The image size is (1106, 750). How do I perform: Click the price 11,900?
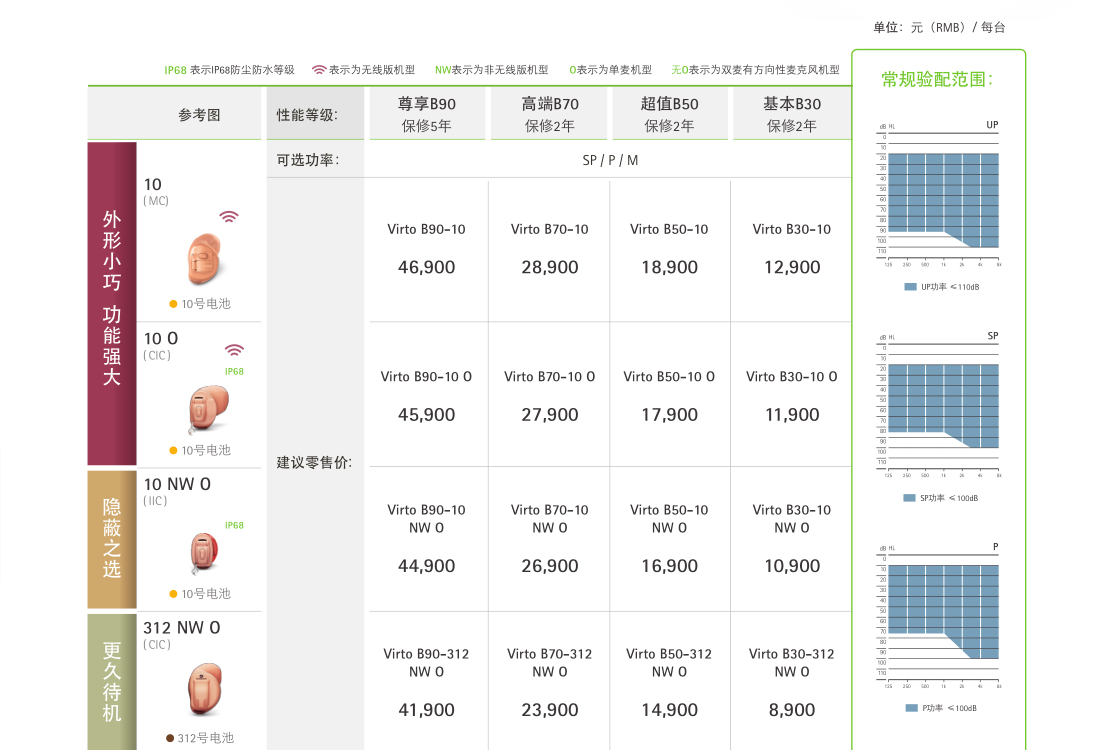point(792,415)
